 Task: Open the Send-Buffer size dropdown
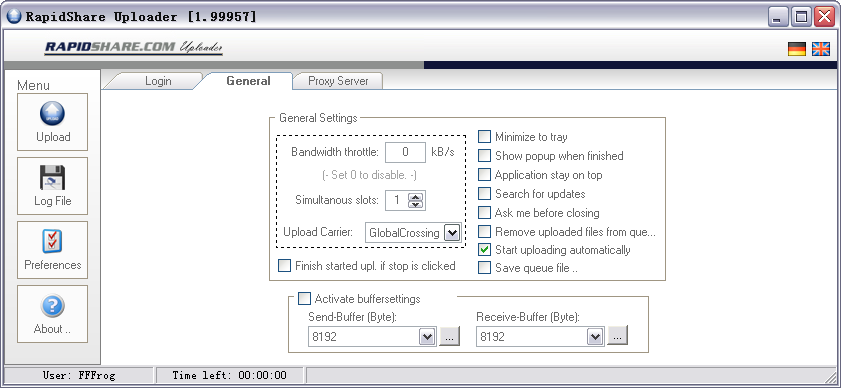[x=427, y=336]
